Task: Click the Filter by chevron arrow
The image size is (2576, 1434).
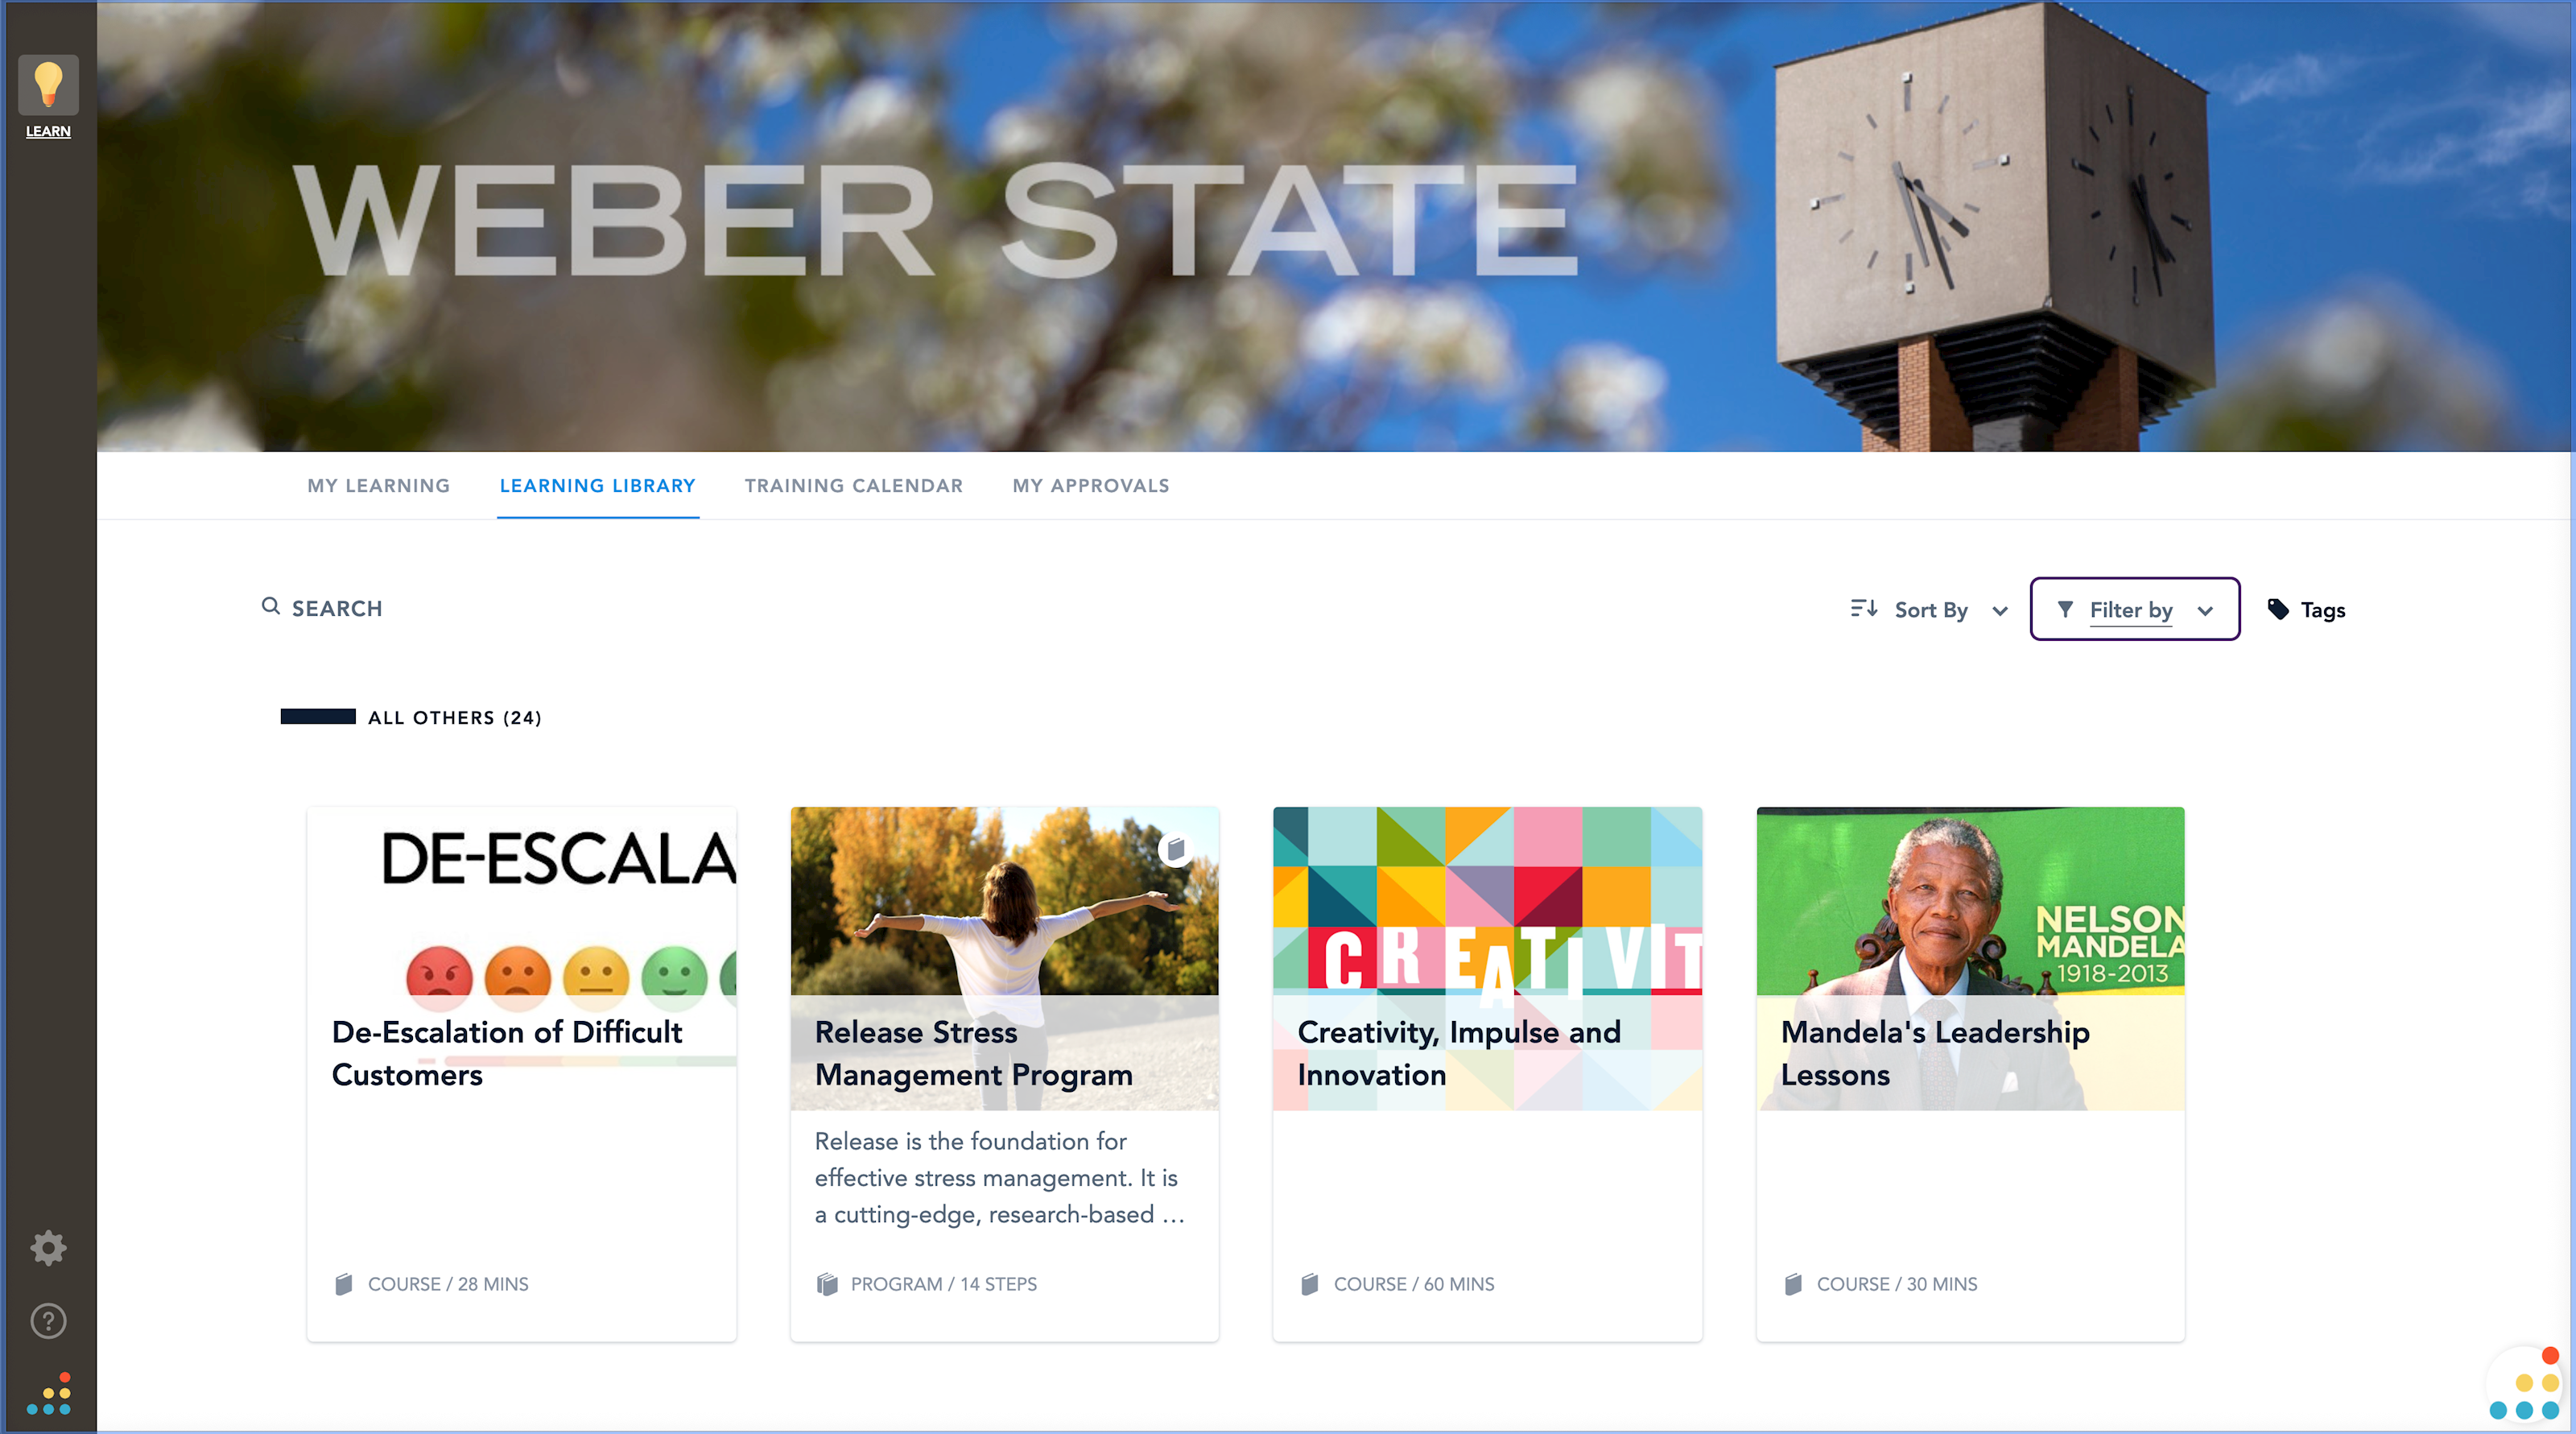Action: pyautogui.click(x=2205, y=610)
